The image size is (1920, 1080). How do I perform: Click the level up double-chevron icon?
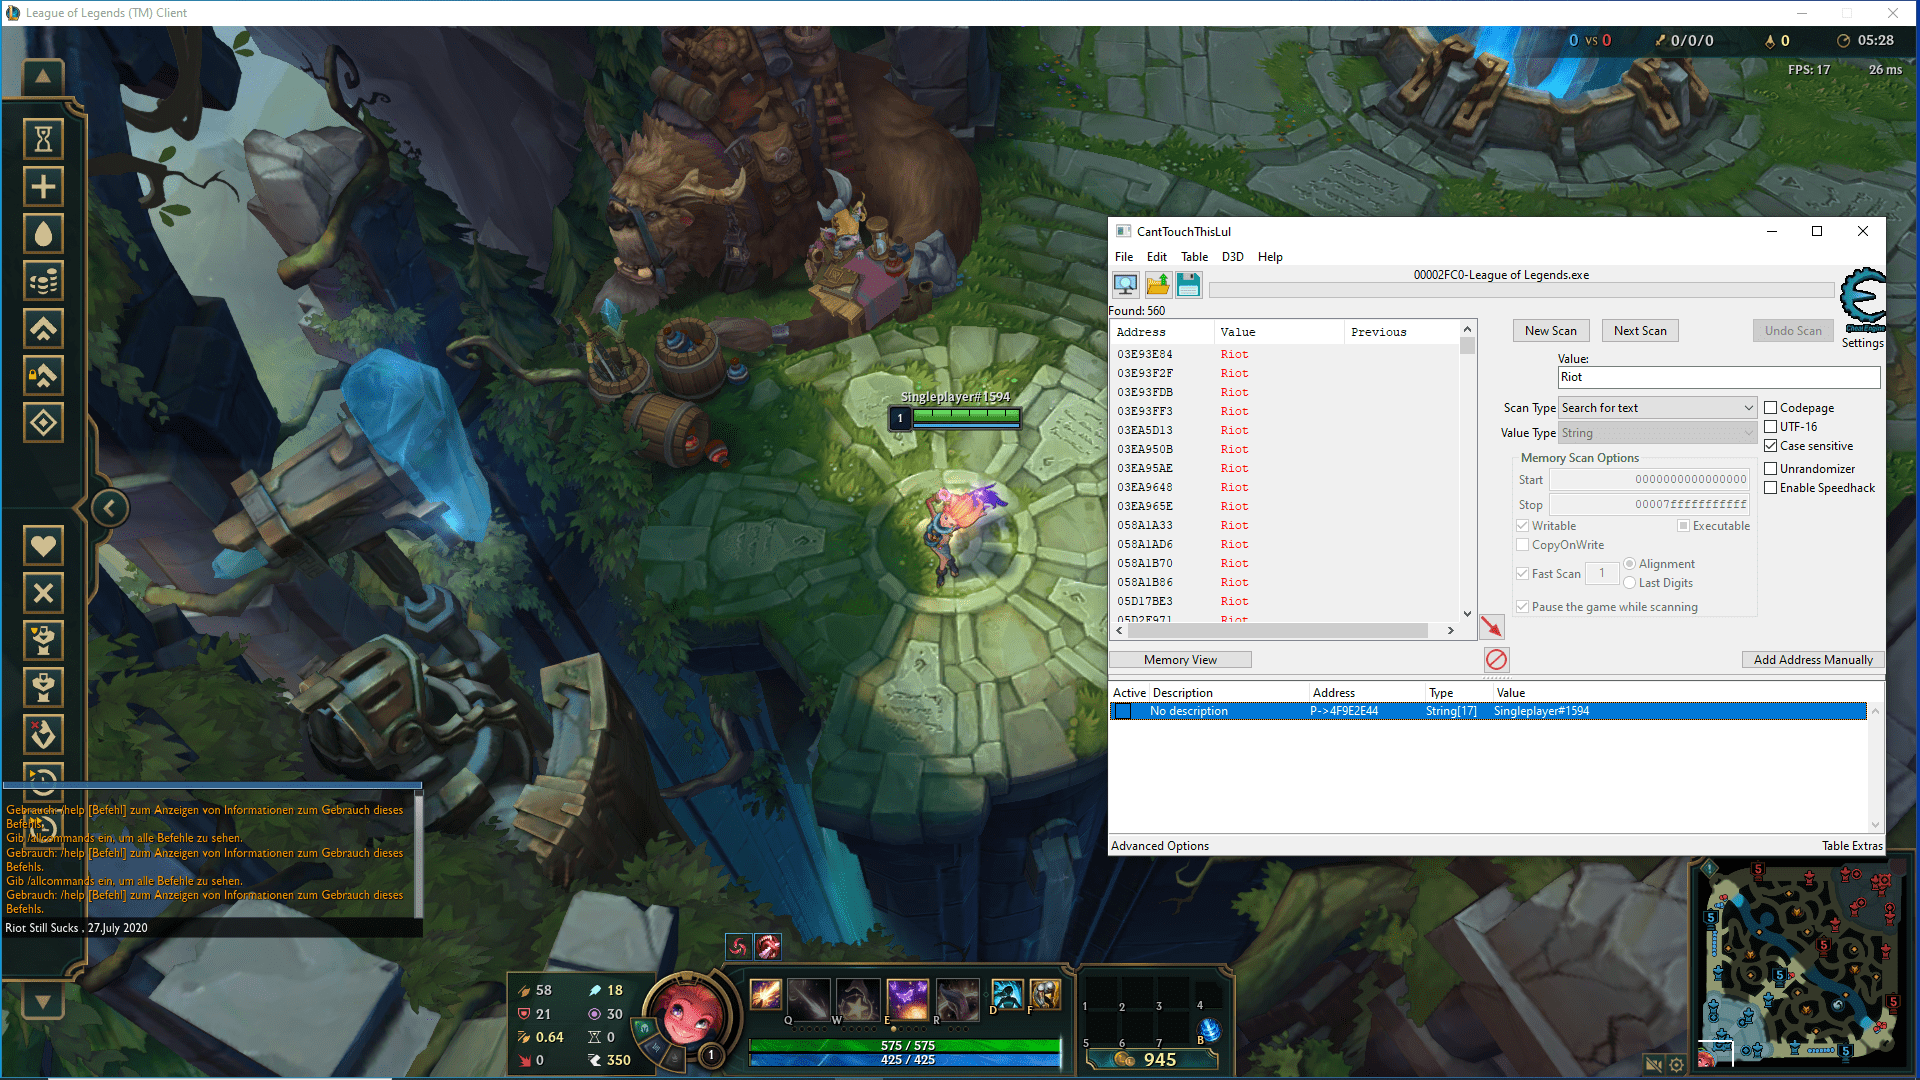(43, 328)
